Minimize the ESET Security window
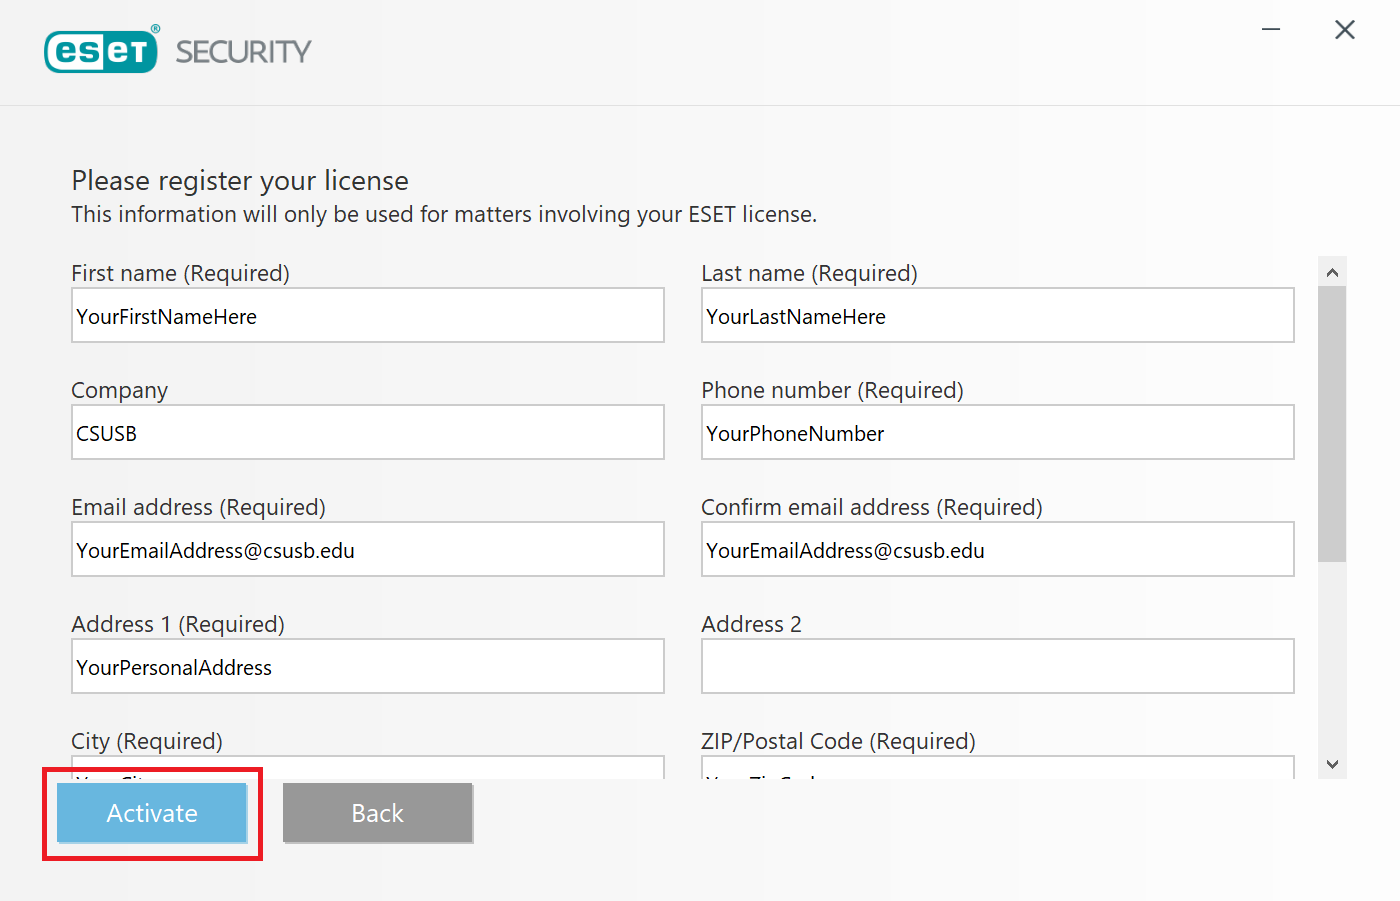 click(1271, 30)
